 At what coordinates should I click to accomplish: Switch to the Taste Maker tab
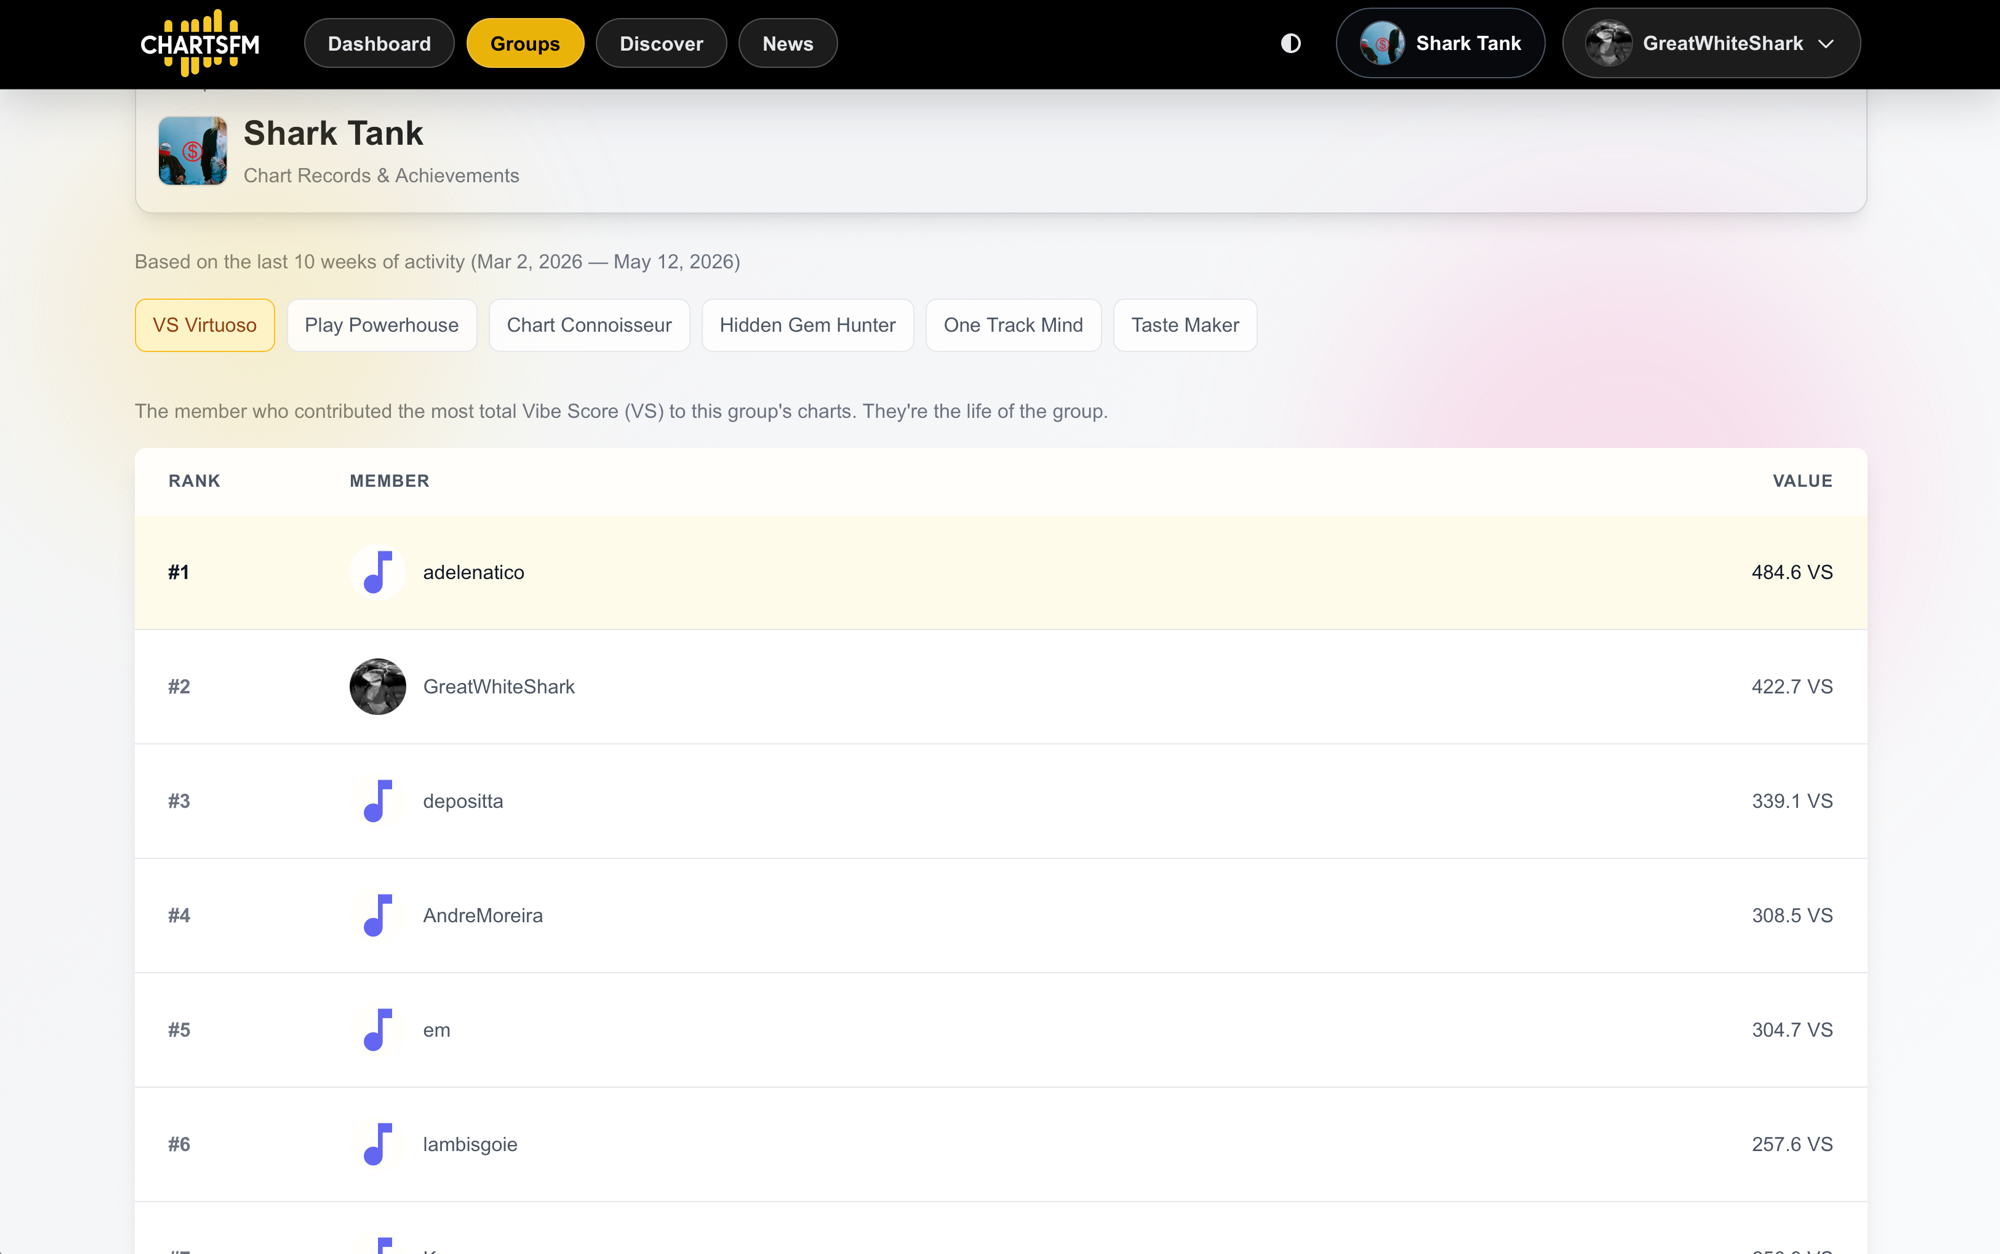click(1185, 325)
